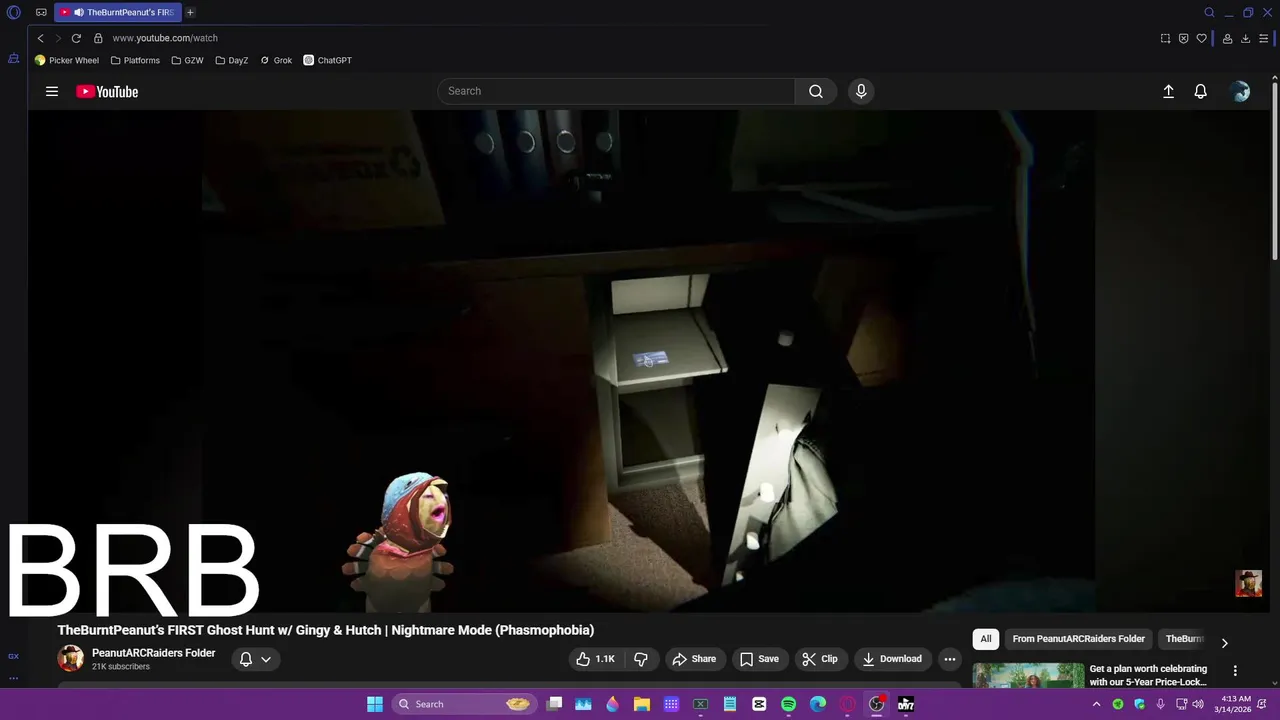
Task: Select From PeanutARCRaiders Folder chip
Action: pyautogui.click(x=1078, y=639)
